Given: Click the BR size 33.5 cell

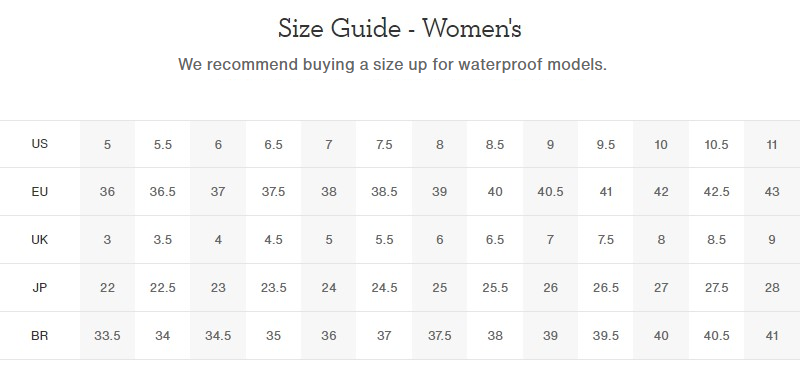Looking at the screenshot, I should [x=107, y=336].
